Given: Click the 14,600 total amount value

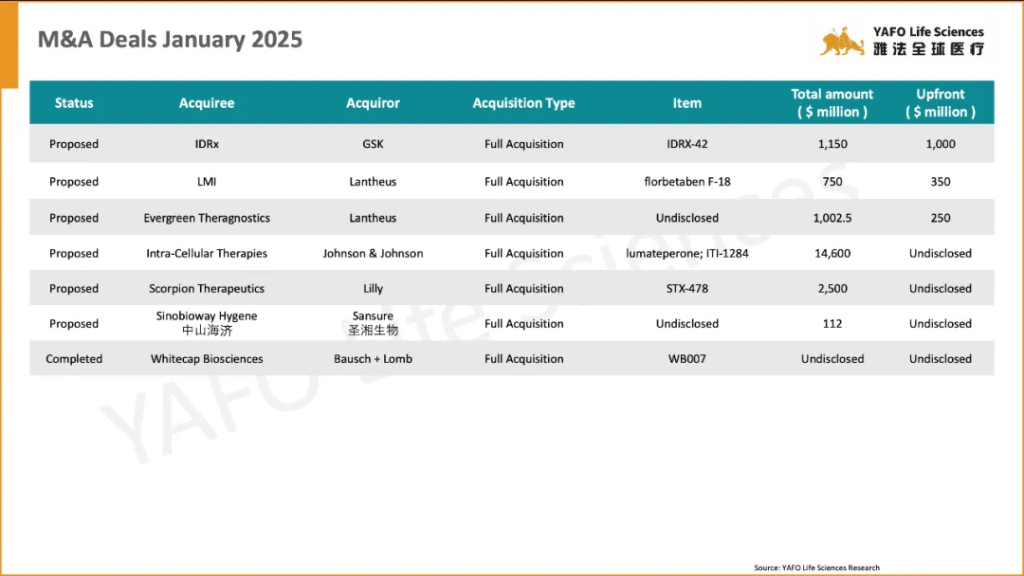Looking at the screenshot, I should (832, 253).
